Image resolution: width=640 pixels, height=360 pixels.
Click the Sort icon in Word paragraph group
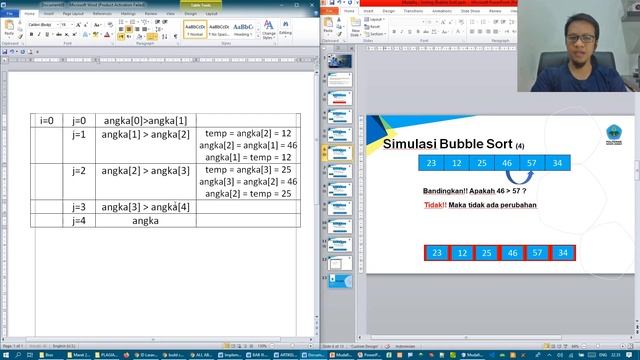[x=164, y=36]
